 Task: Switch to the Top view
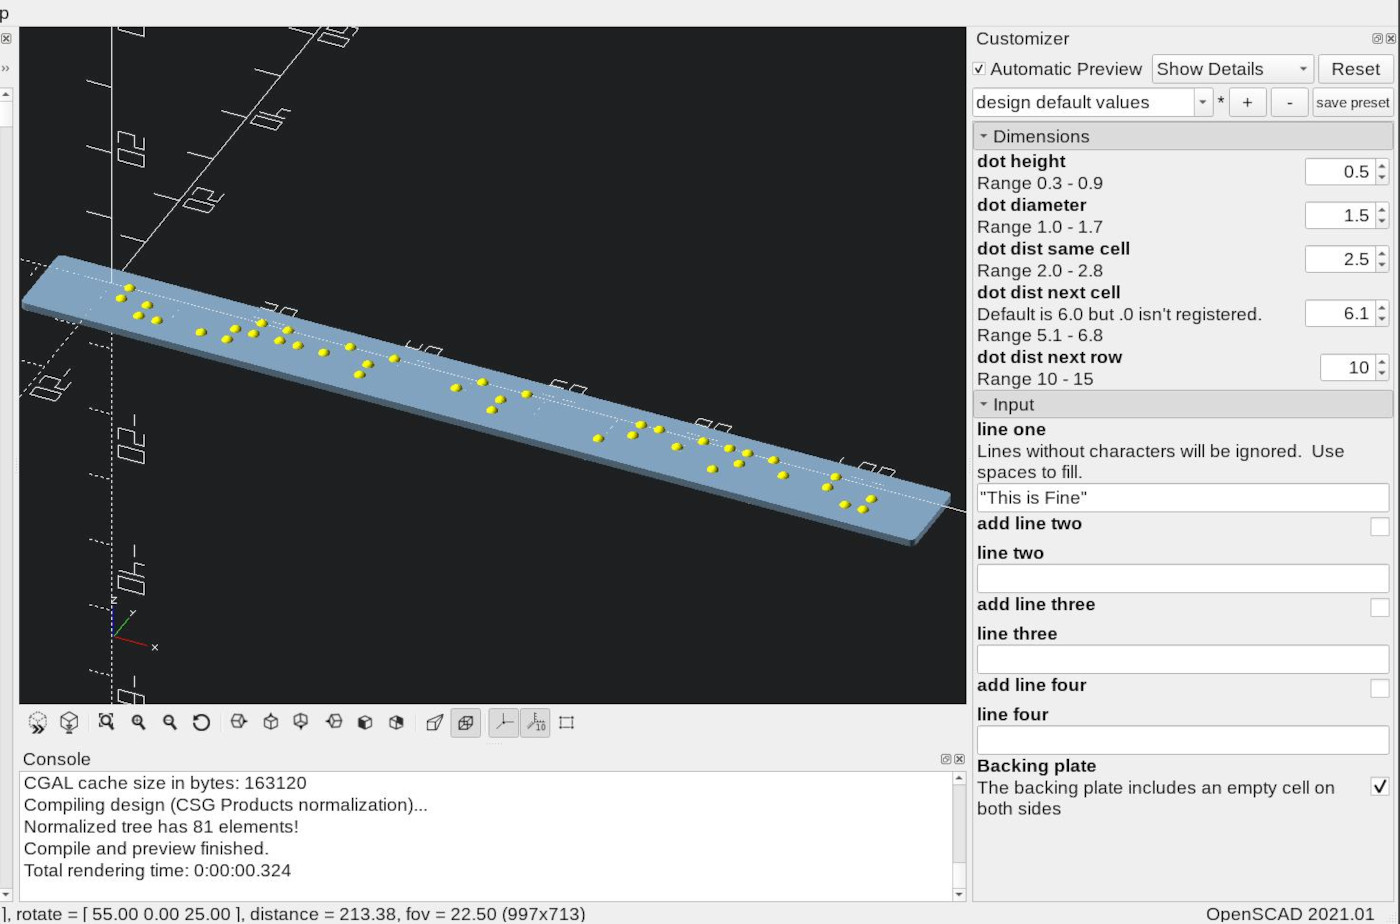pos(270,722)
